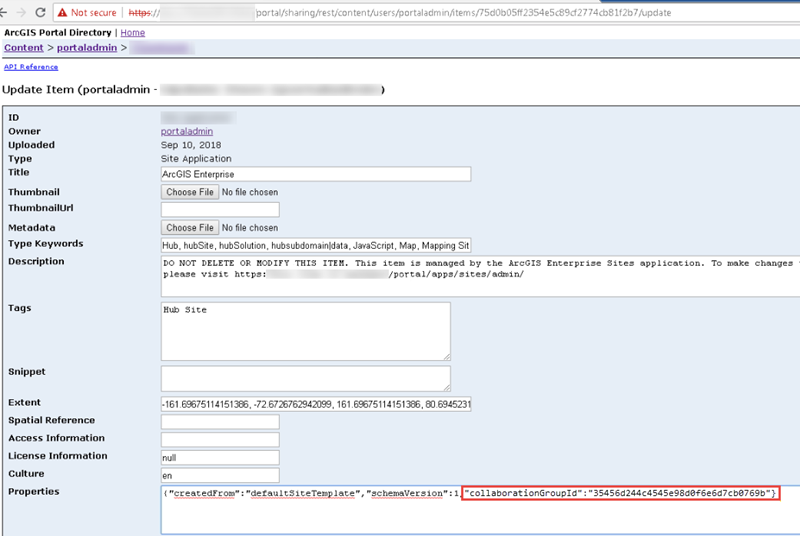Click the Spatial Reference field

[220, 422]
